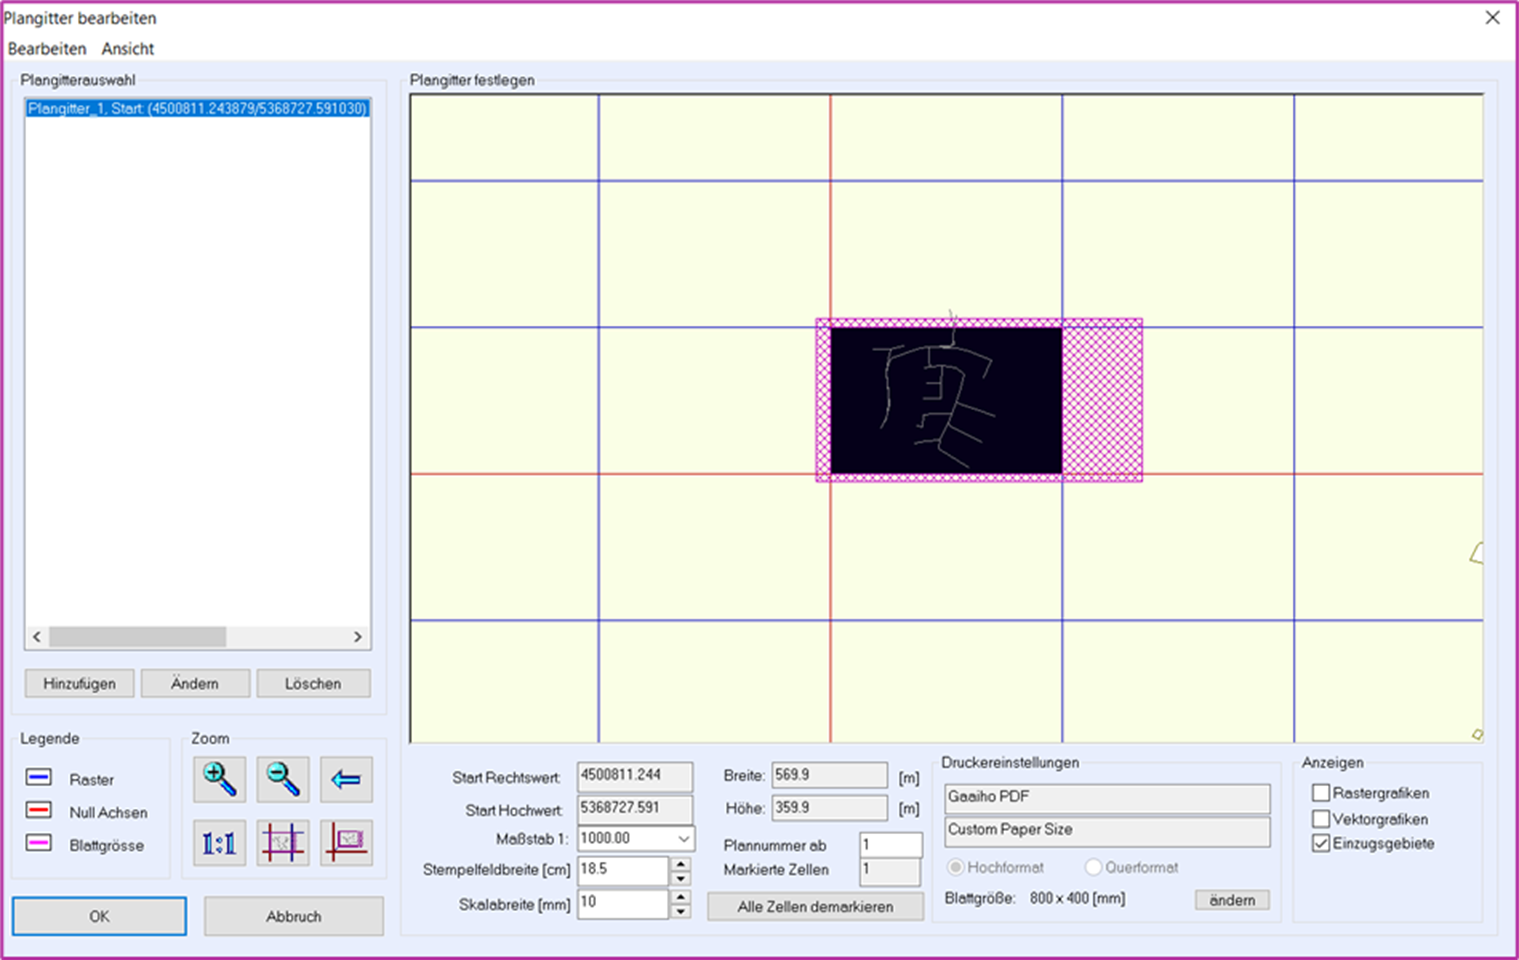Open the Ansicht menu
1519x960 pixels.
(x=128, y=49)
